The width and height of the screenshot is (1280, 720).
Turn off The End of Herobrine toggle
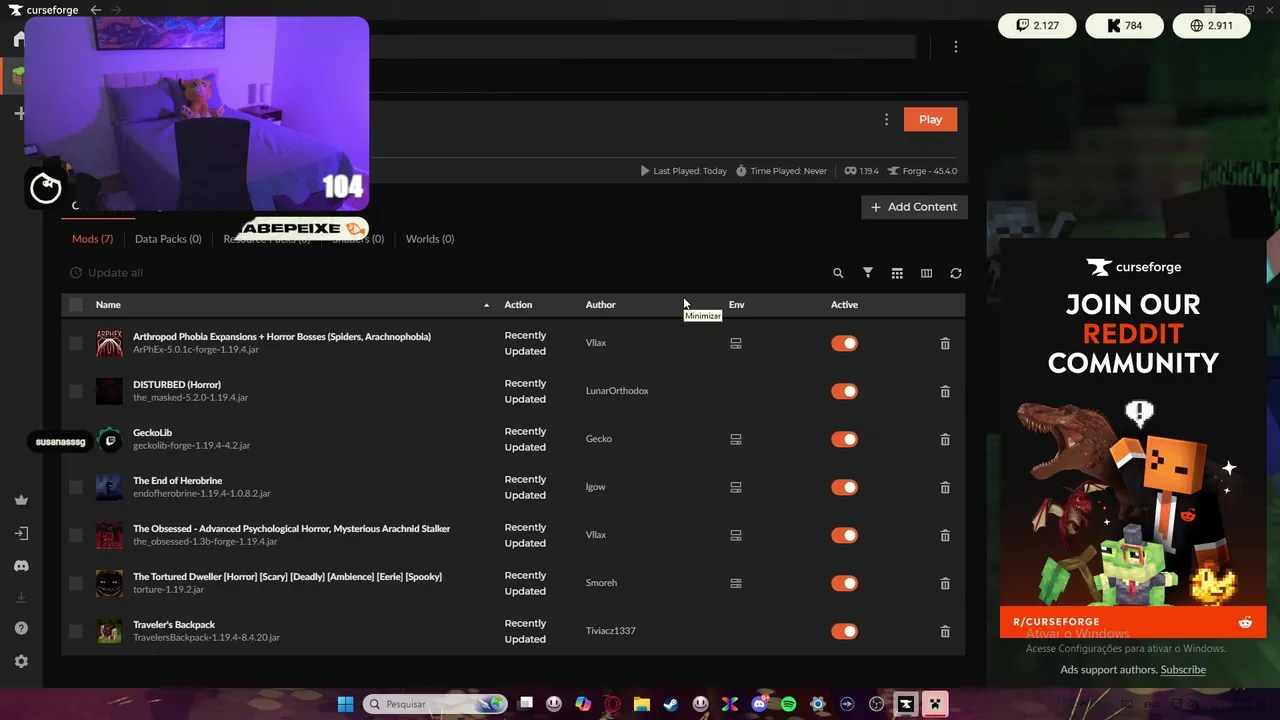(845, 487)
